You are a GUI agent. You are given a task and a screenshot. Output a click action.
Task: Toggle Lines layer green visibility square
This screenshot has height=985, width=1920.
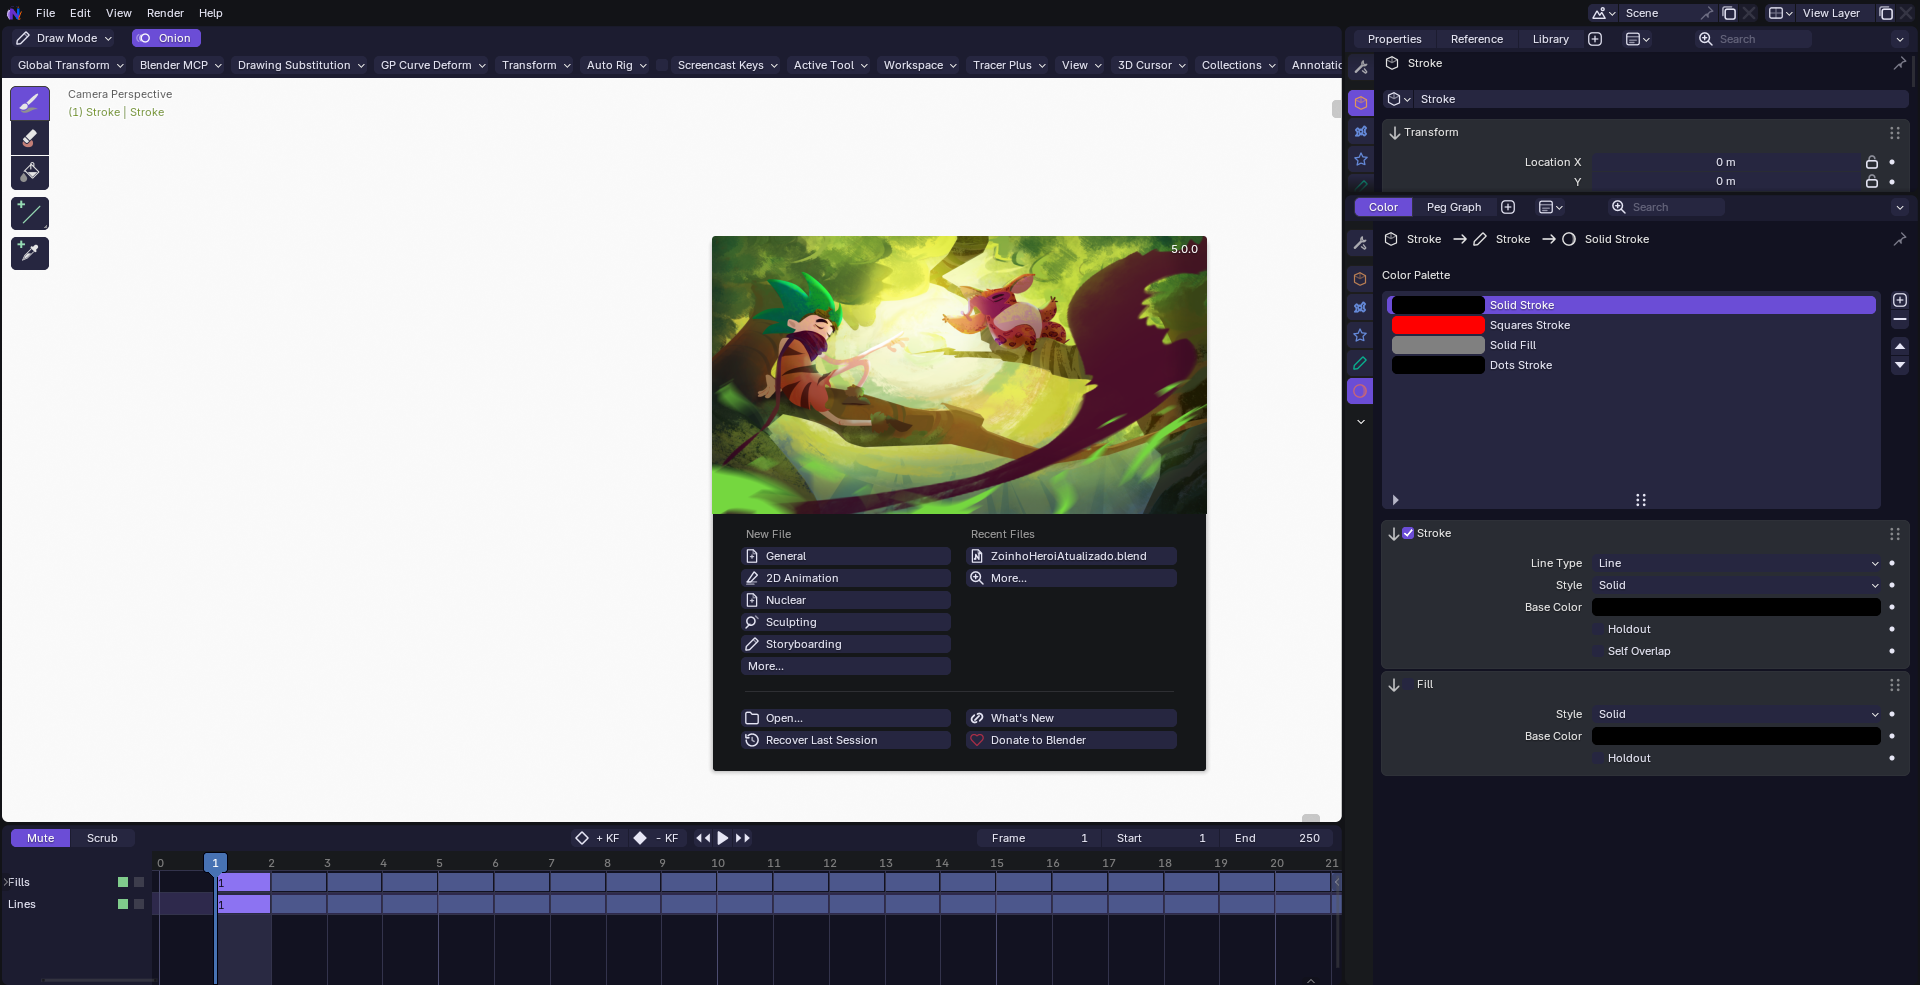click(x=123, y=904)
